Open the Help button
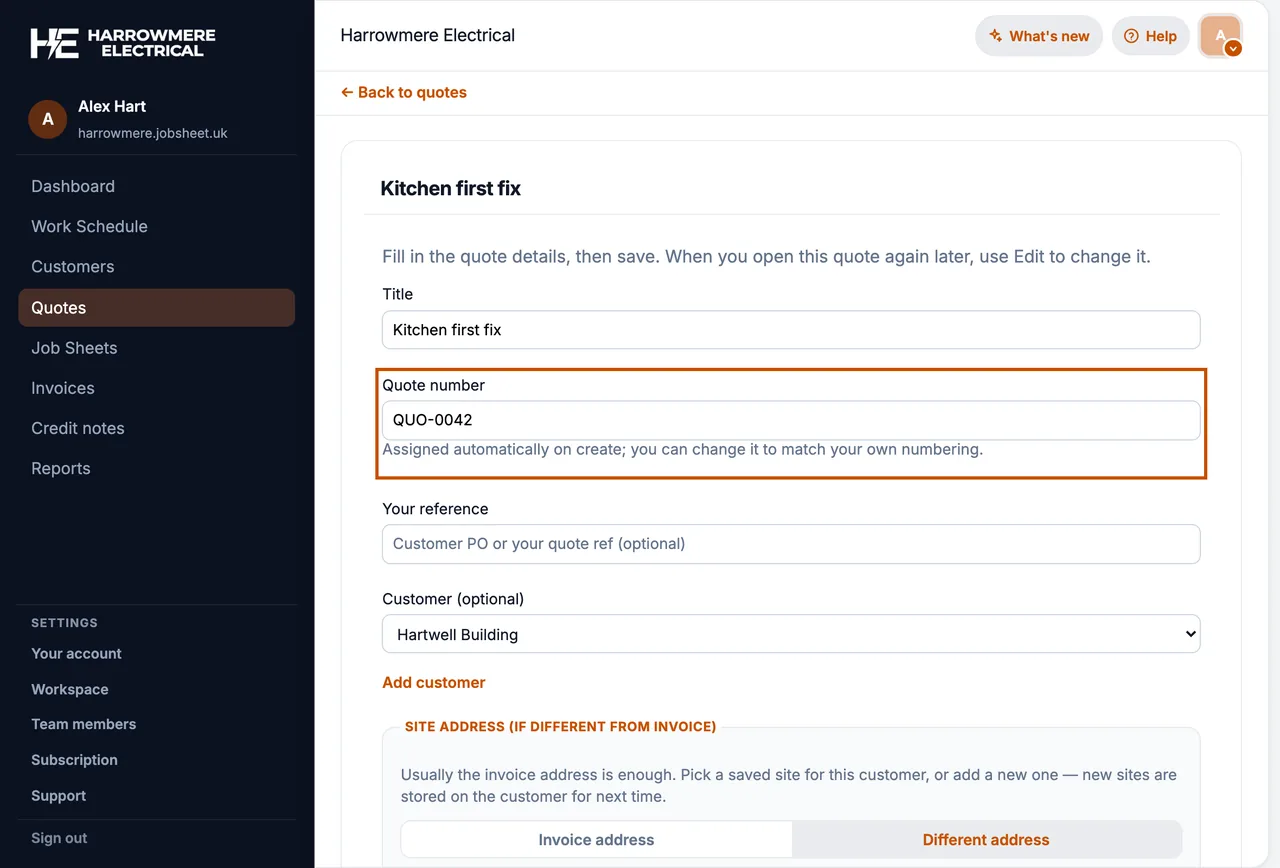This screenshot has width=1280, height=868. (1150, 36)
